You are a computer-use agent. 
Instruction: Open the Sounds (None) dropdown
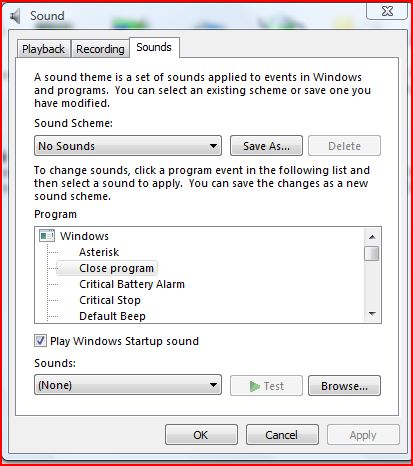(x=128, y=385)
